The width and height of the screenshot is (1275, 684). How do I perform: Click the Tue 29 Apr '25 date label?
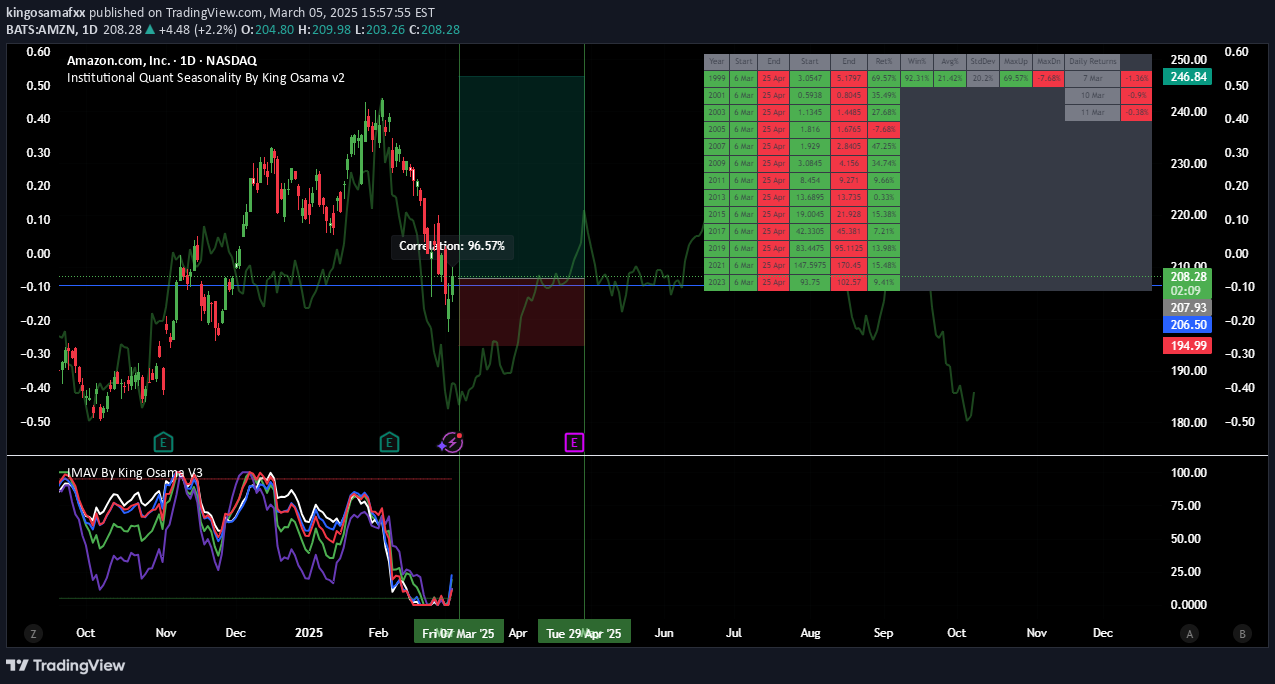584,634
